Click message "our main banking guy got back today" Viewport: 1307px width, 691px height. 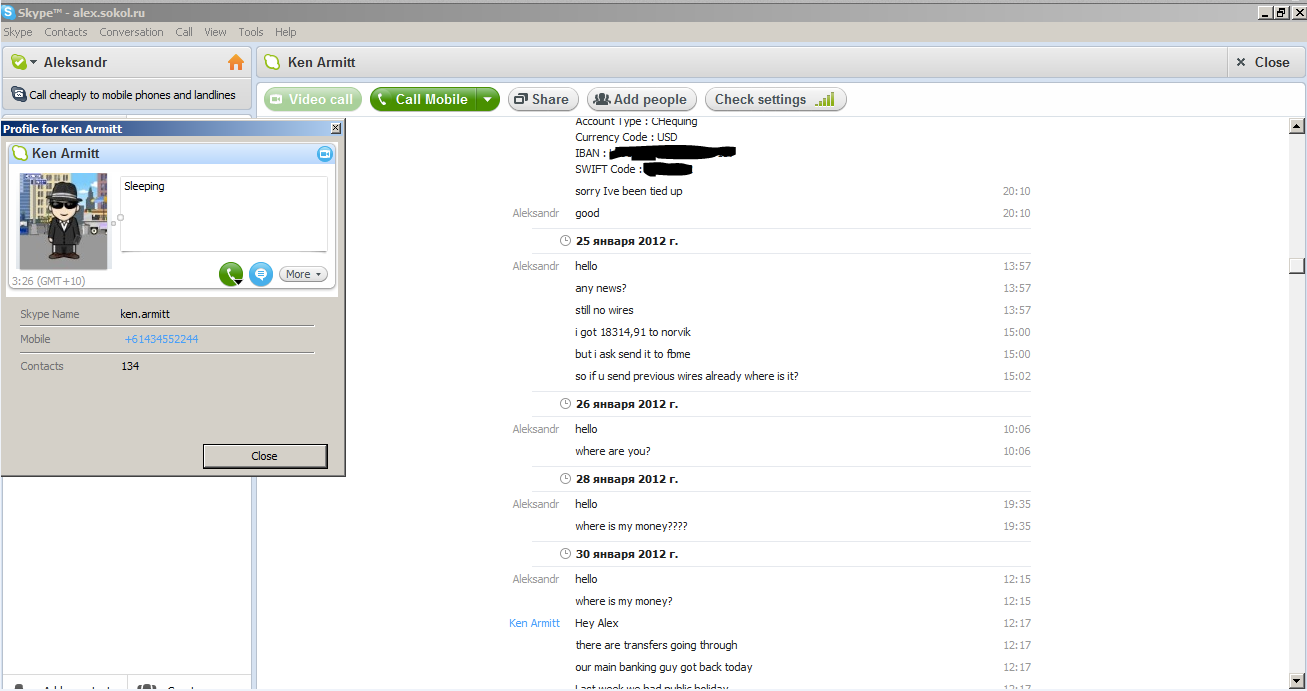664,667
